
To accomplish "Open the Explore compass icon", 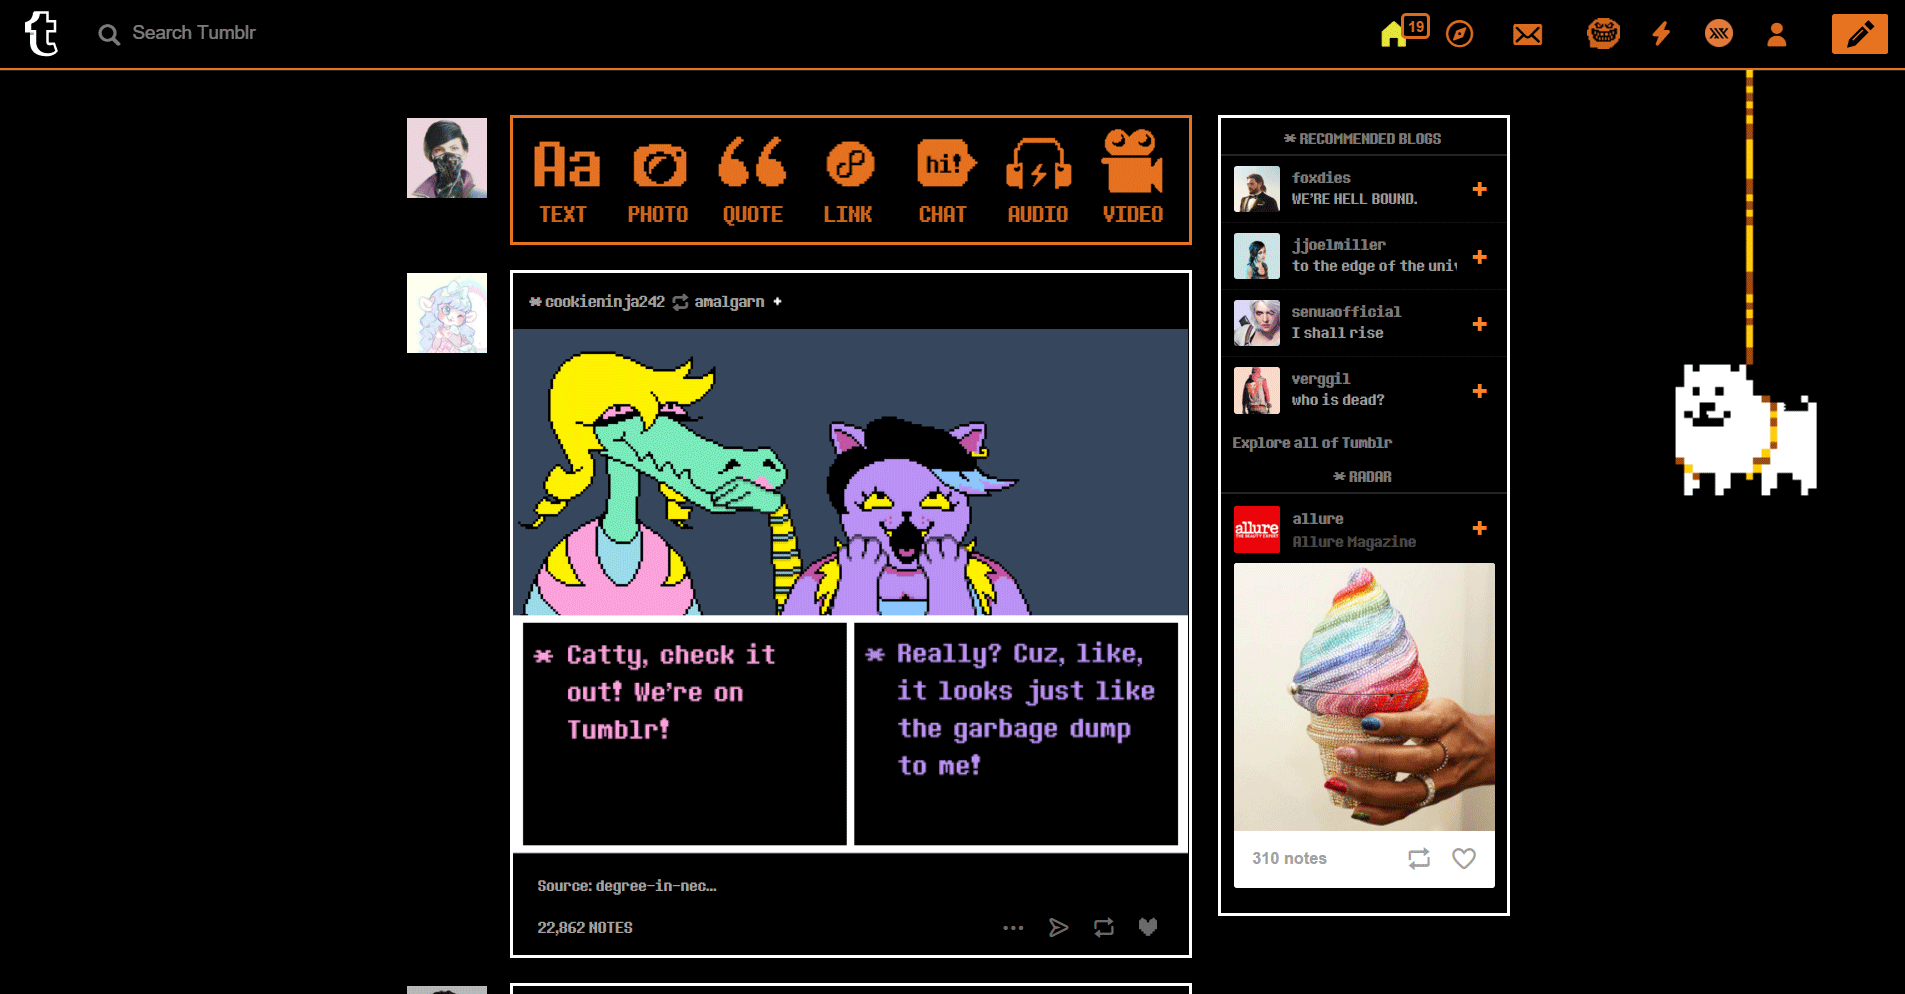I will [x=1459, y=33].
